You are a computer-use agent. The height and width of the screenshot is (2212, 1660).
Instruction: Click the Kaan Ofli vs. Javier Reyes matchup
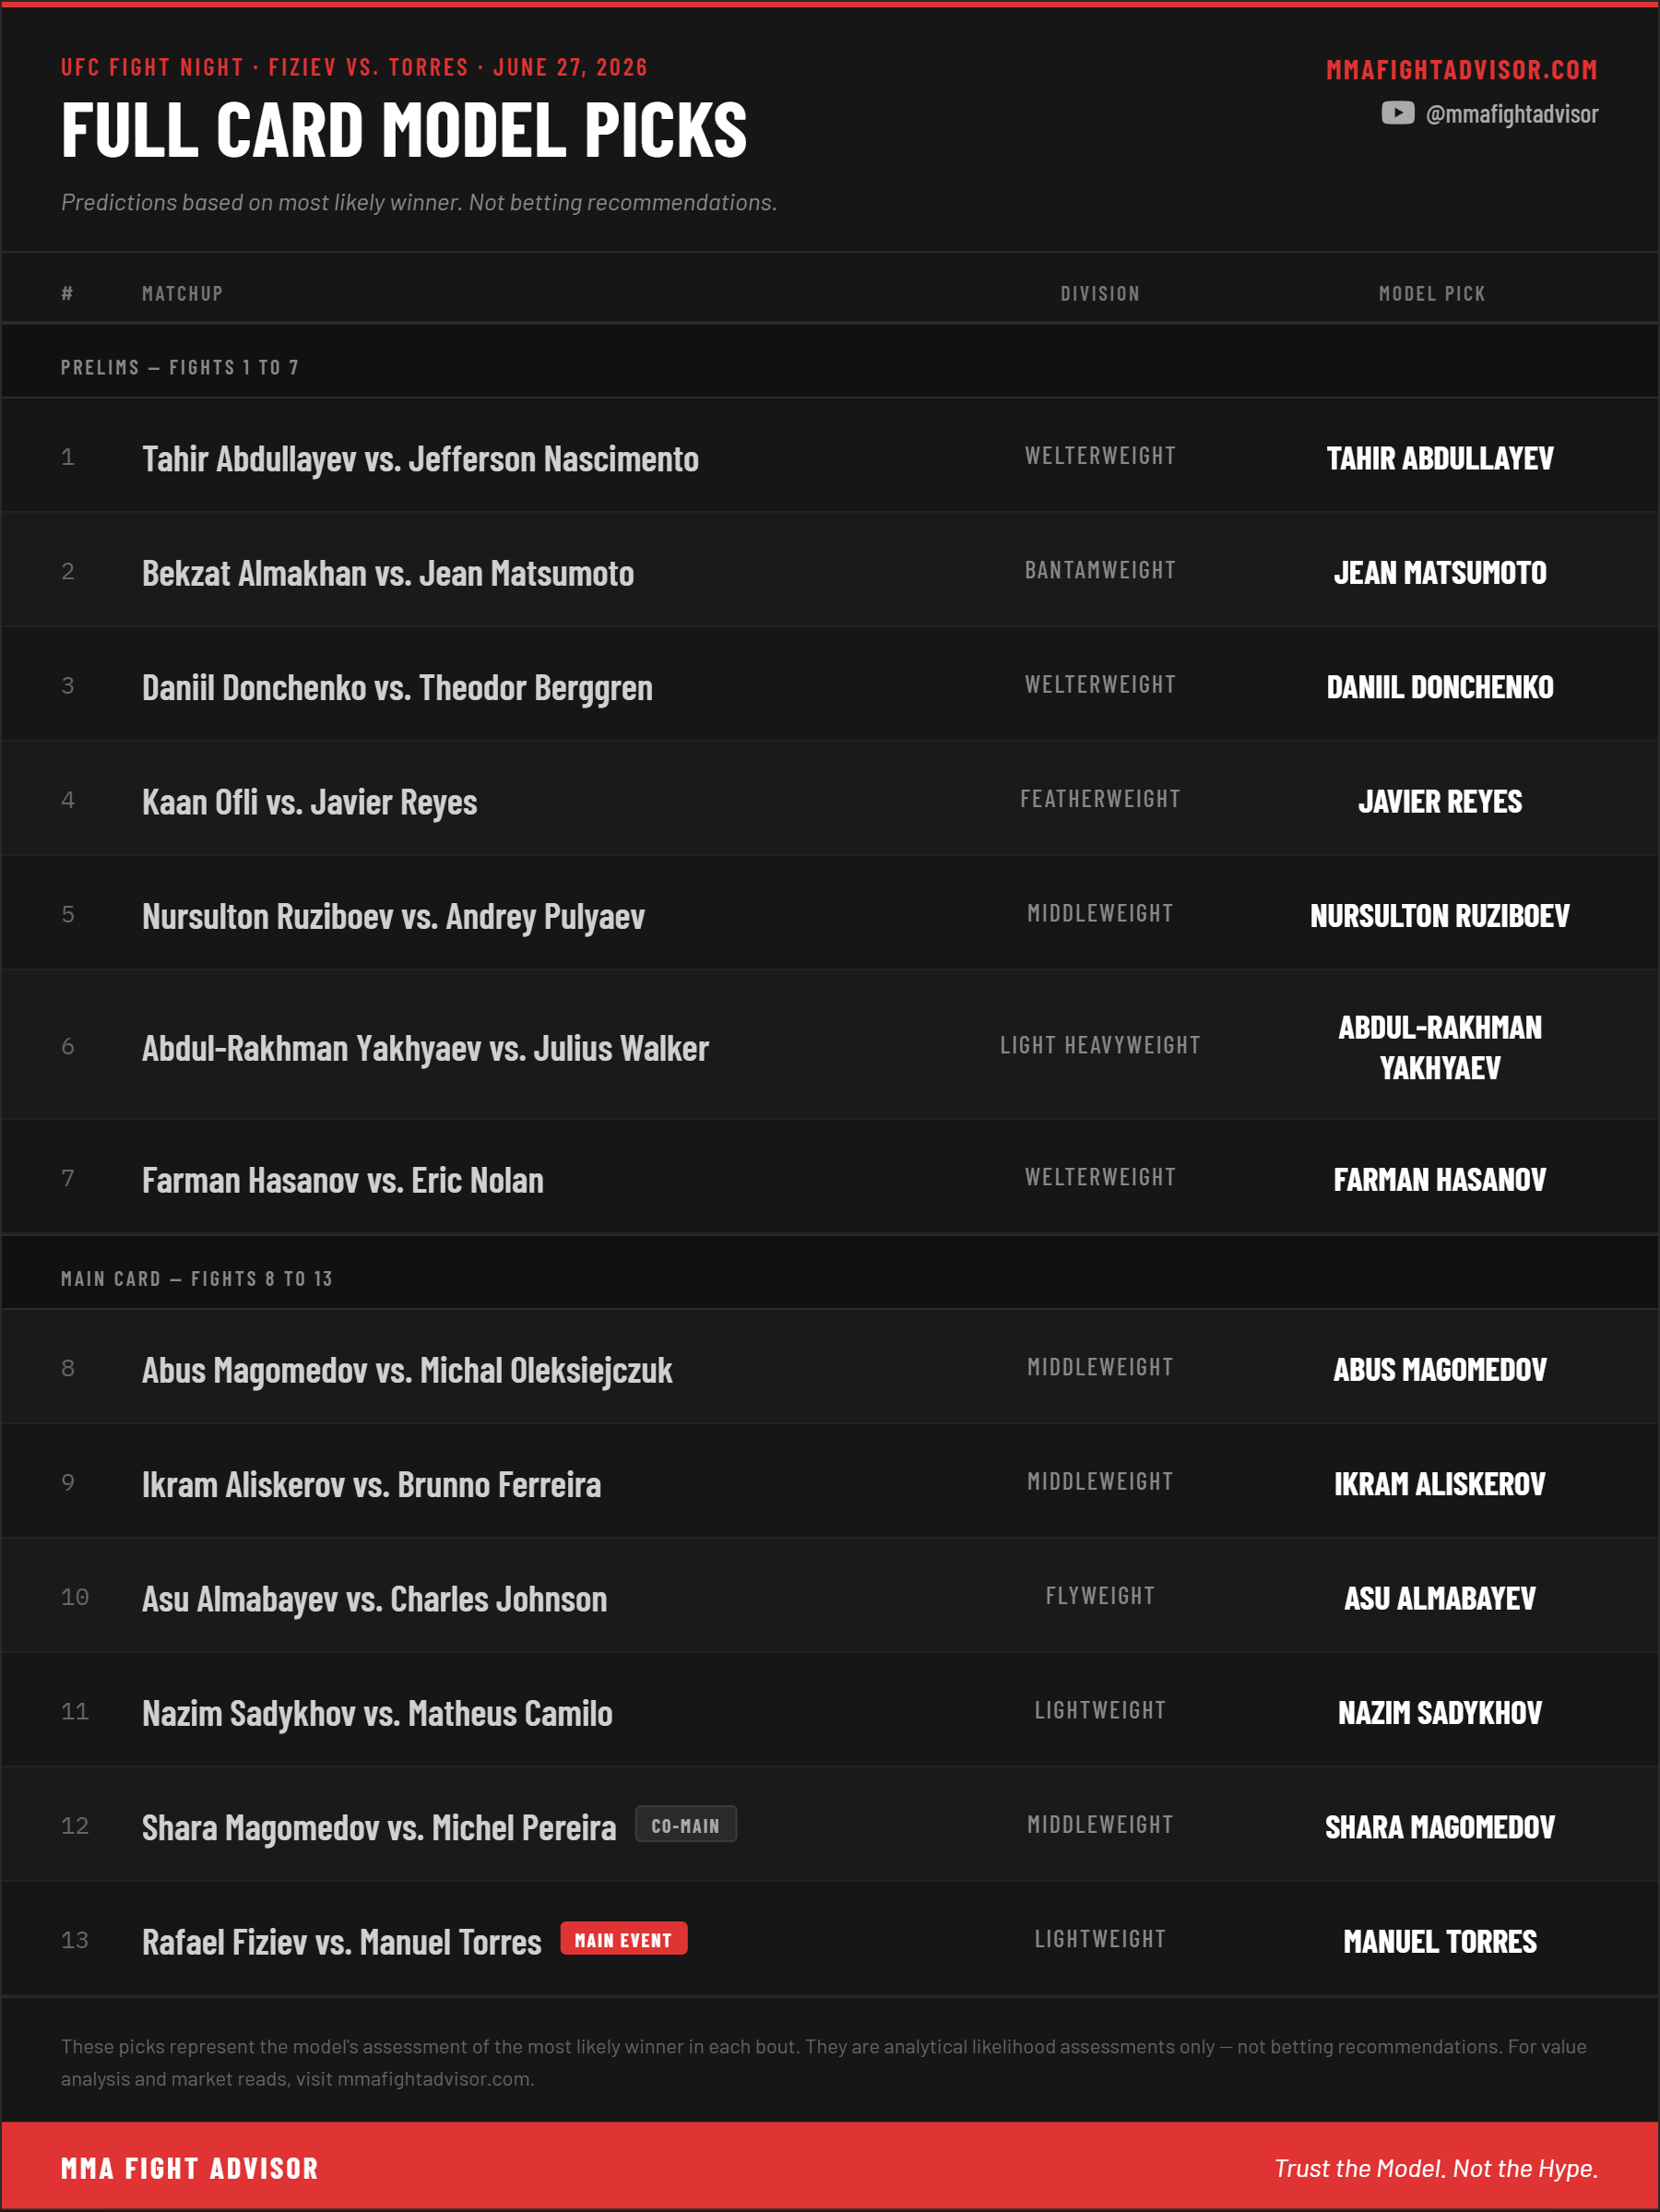coord(309,802)
